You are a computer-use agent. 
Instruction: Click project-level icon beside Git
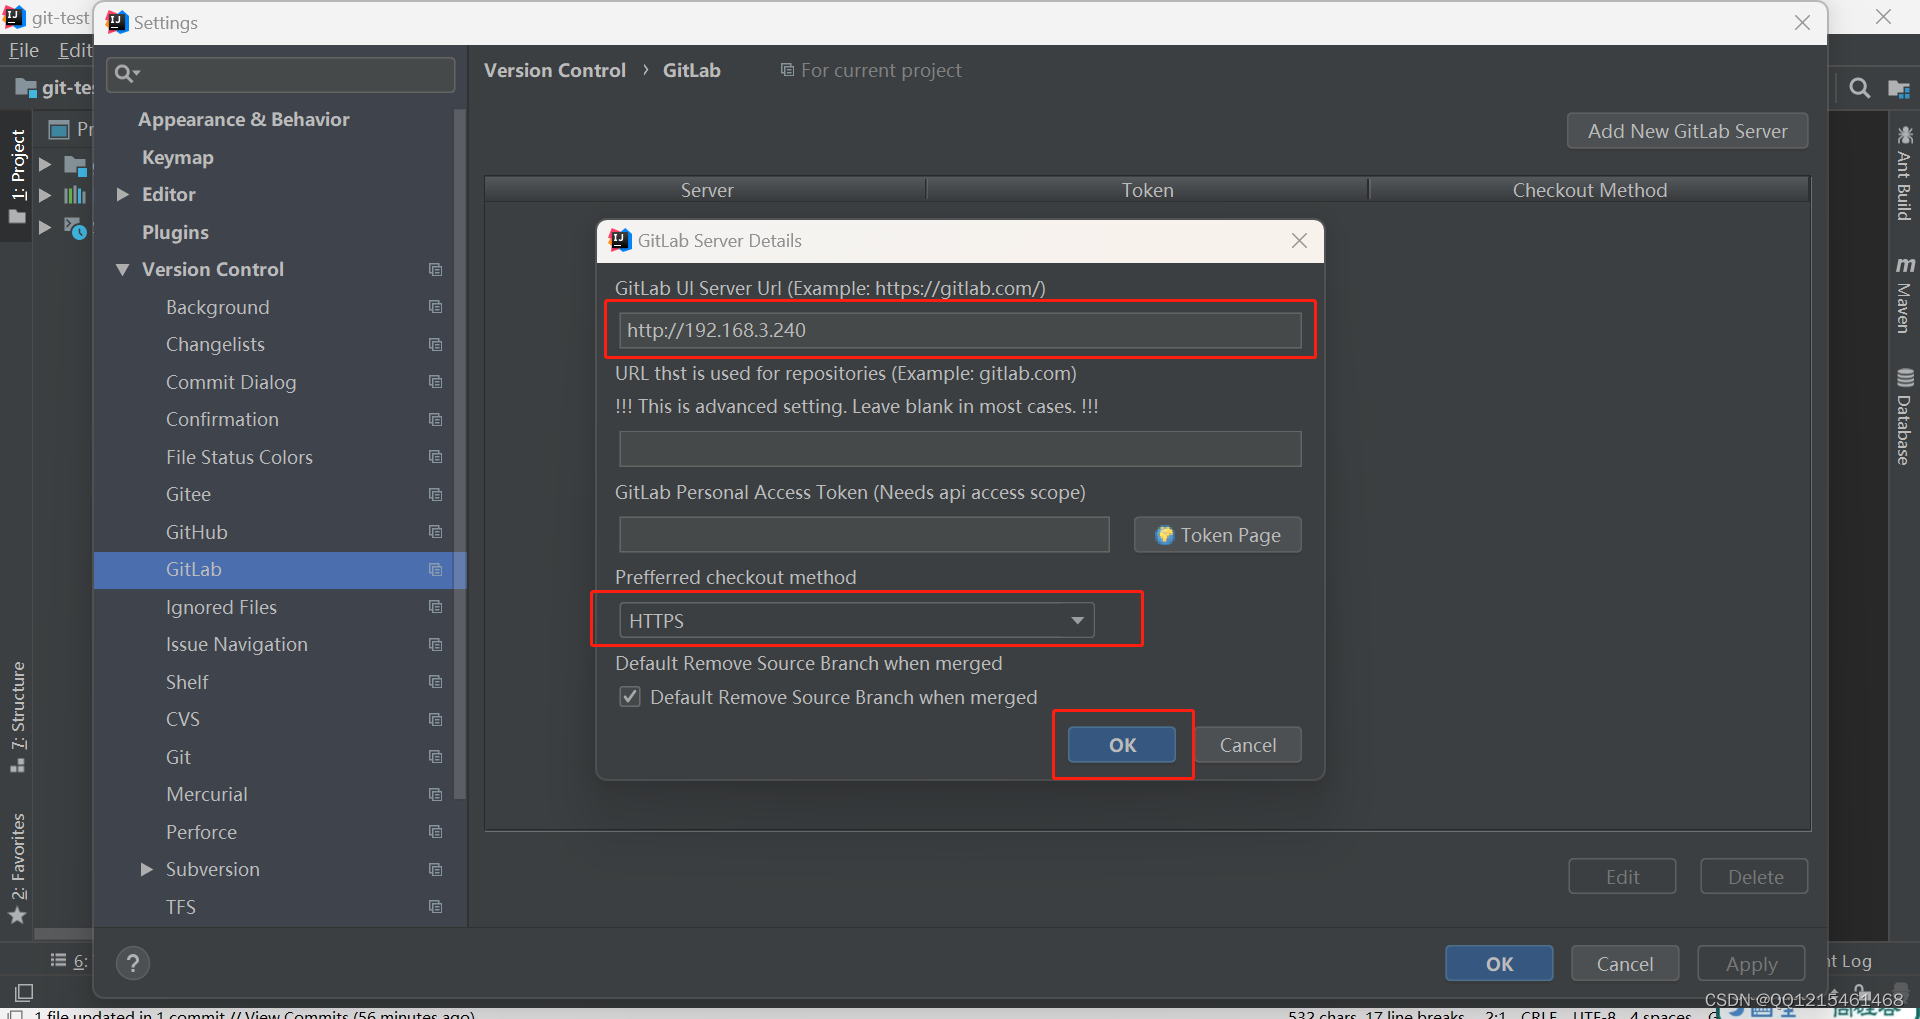(x=435, y=757)
